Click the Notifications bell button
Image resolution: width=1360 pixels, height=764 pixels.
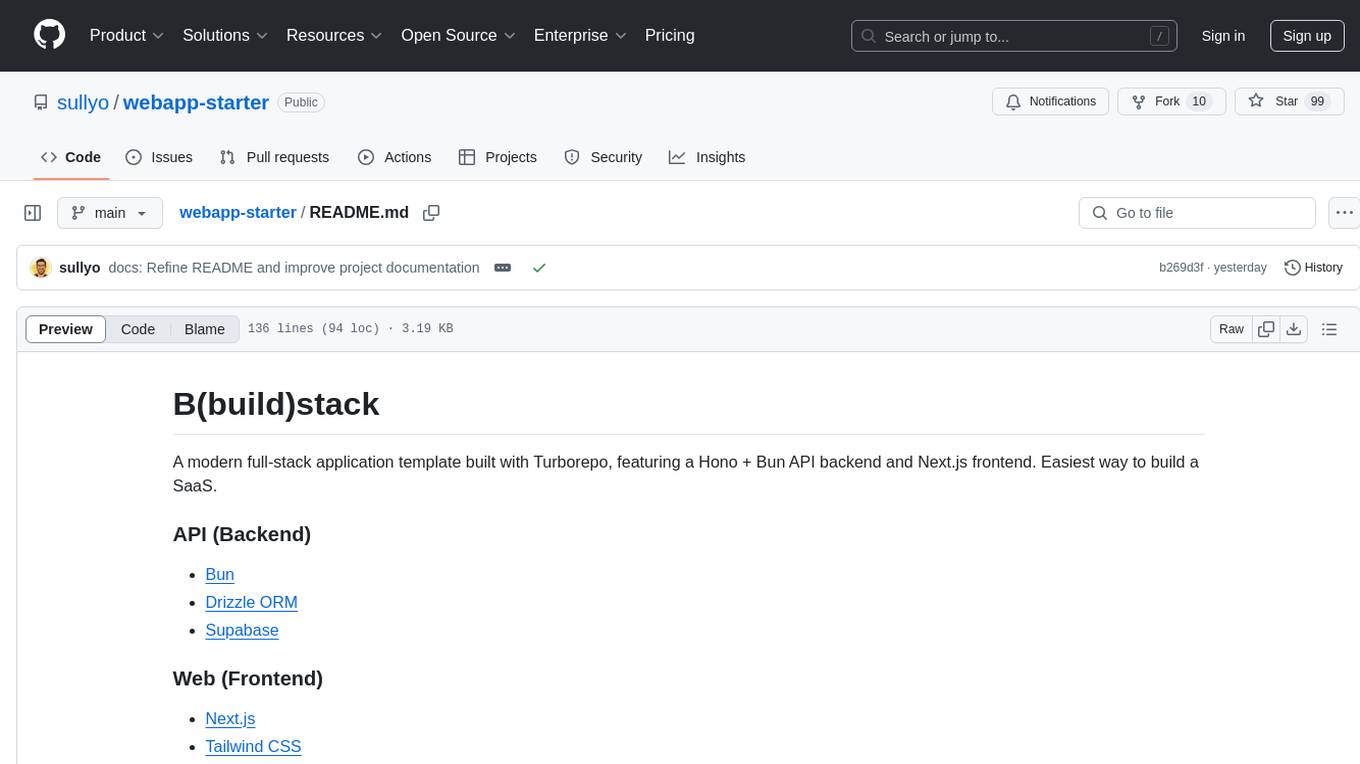pyautogui.click(x=1050, y=101)
